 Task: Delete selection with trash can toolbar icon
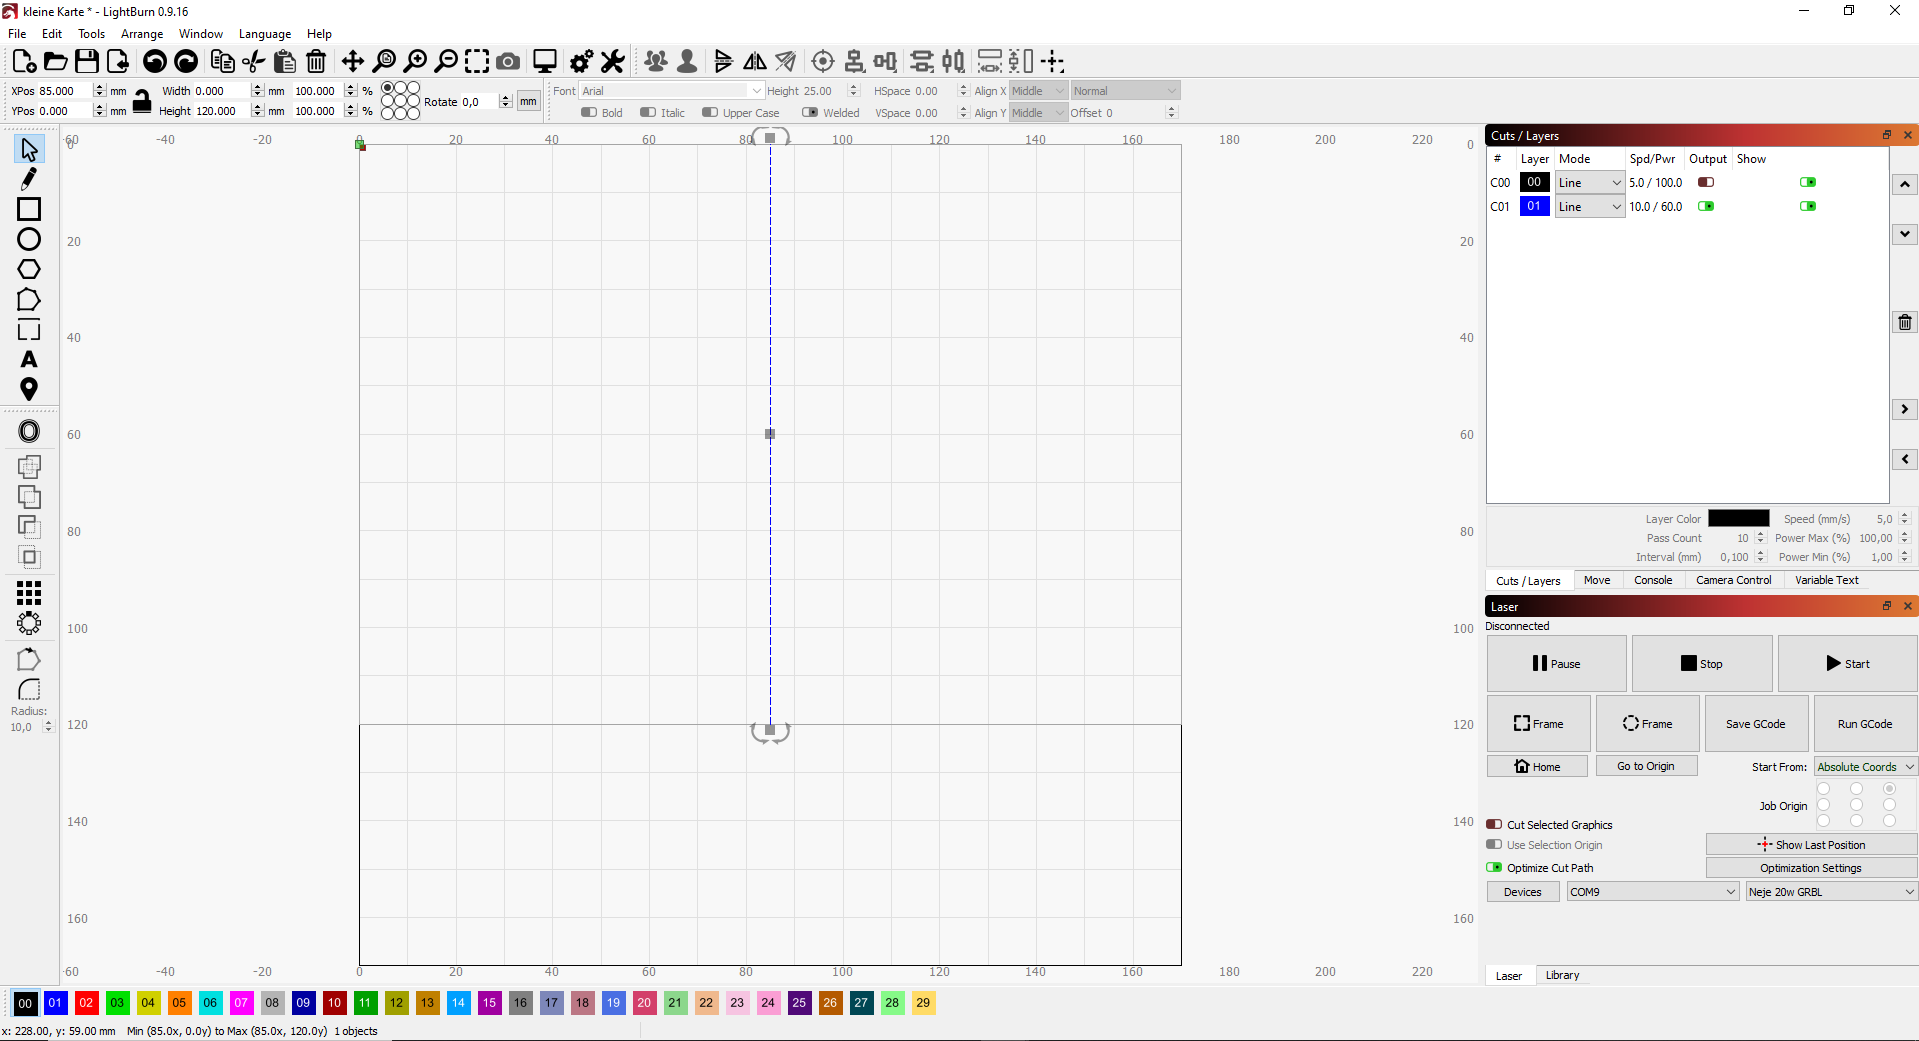tap(316, 61)
